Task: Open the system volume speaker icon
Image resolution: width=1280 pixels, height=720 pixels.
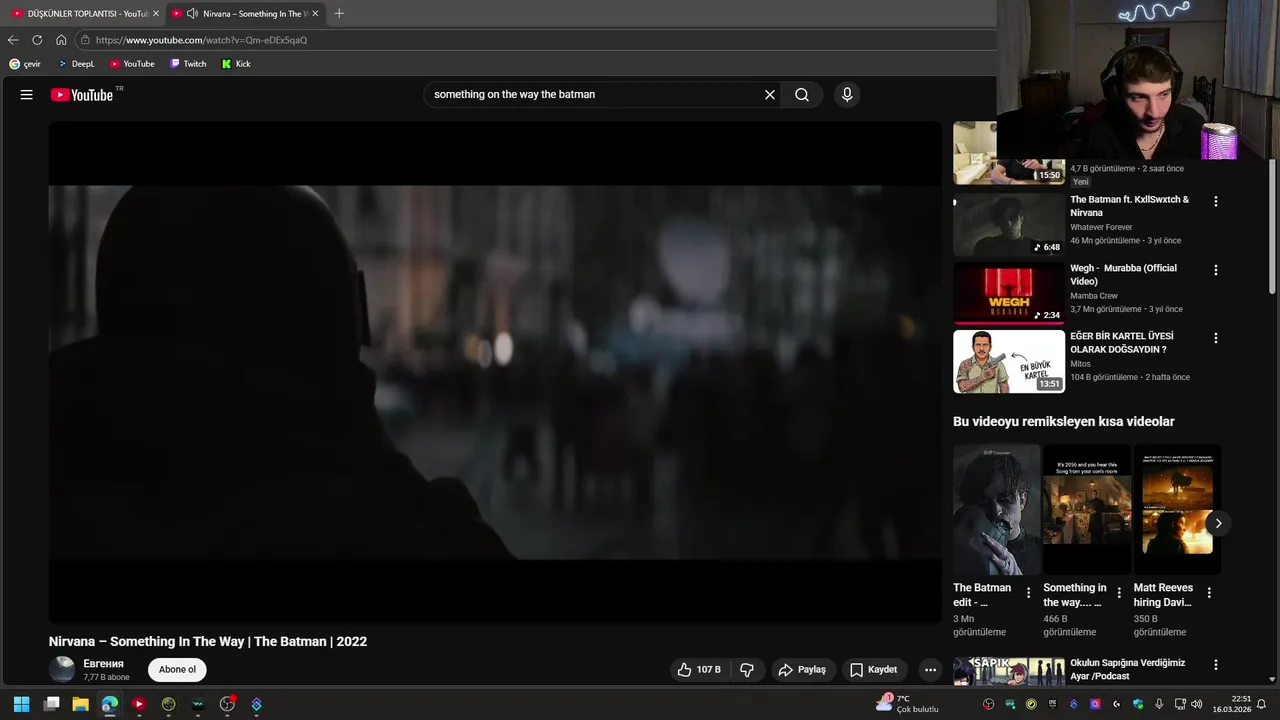Action: 1196,704
